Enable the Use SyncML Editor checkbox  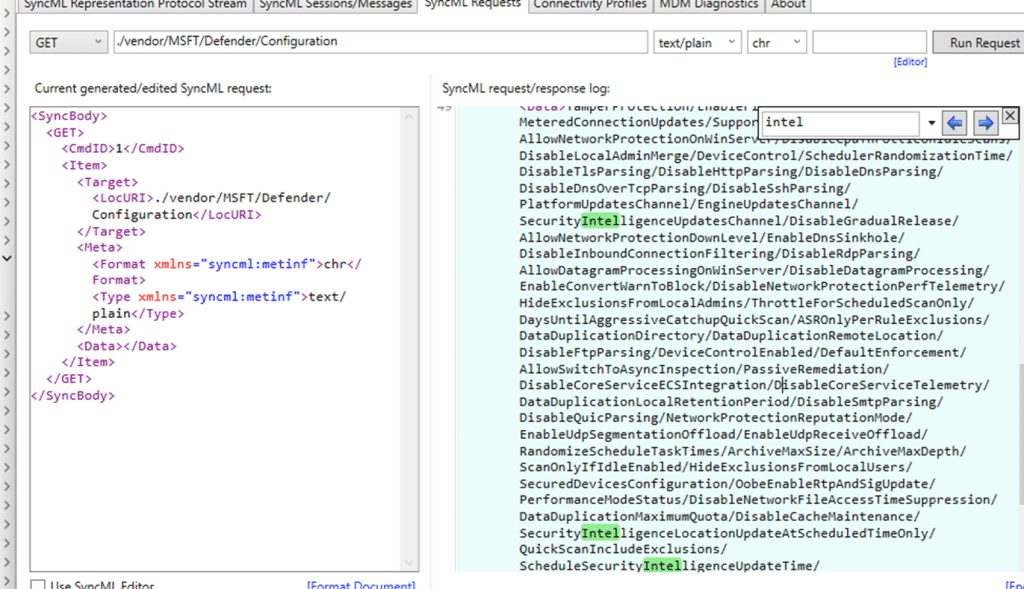pyautogui.click(x=37, y=585)
